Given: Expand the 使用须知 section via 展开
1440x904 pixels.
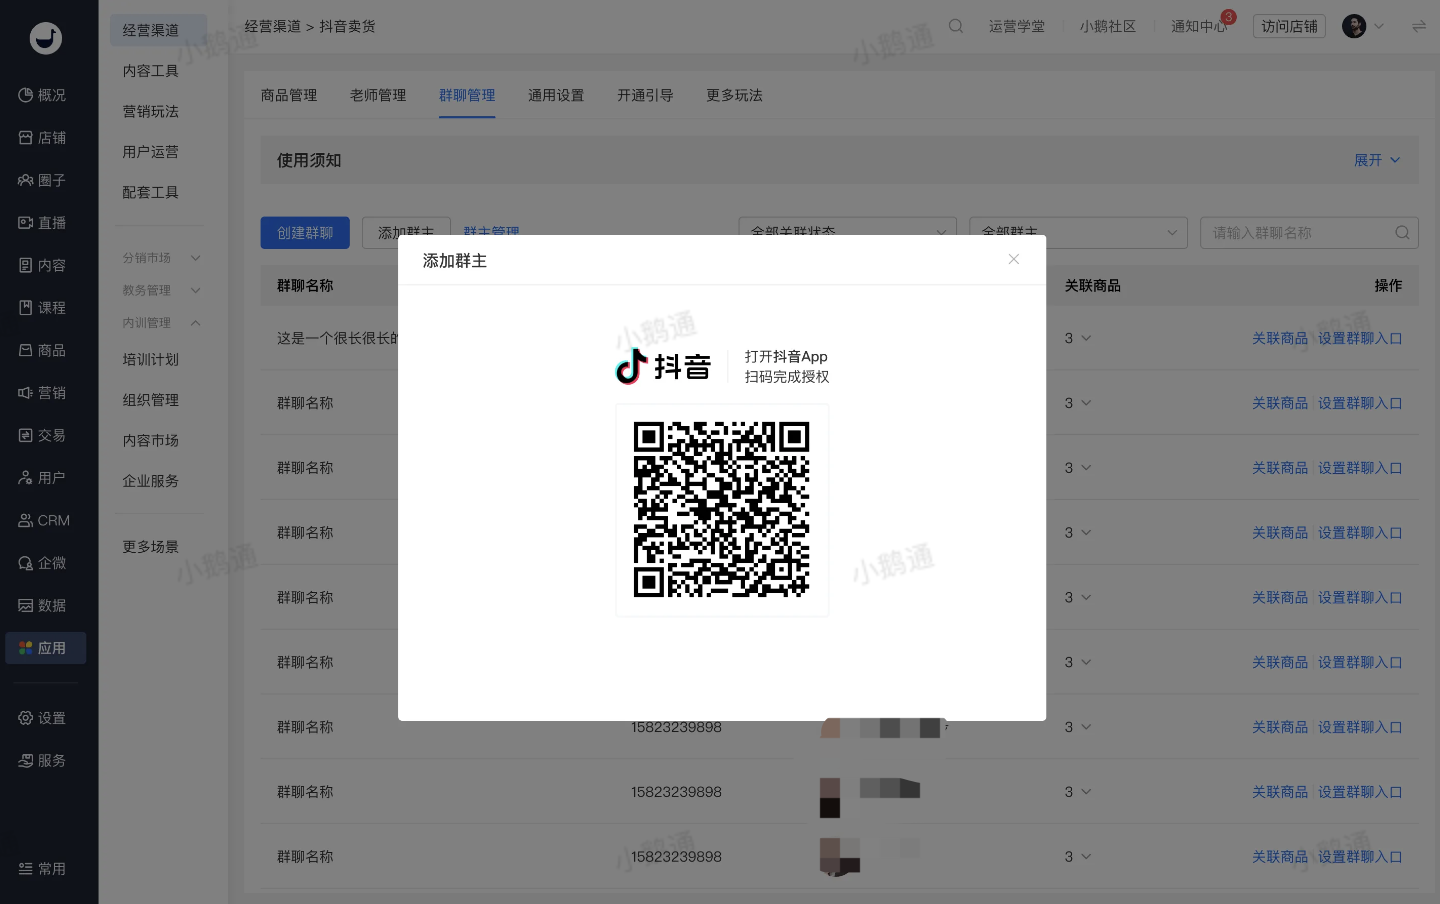Looking at the screenshot, I should click(1377, 160).
